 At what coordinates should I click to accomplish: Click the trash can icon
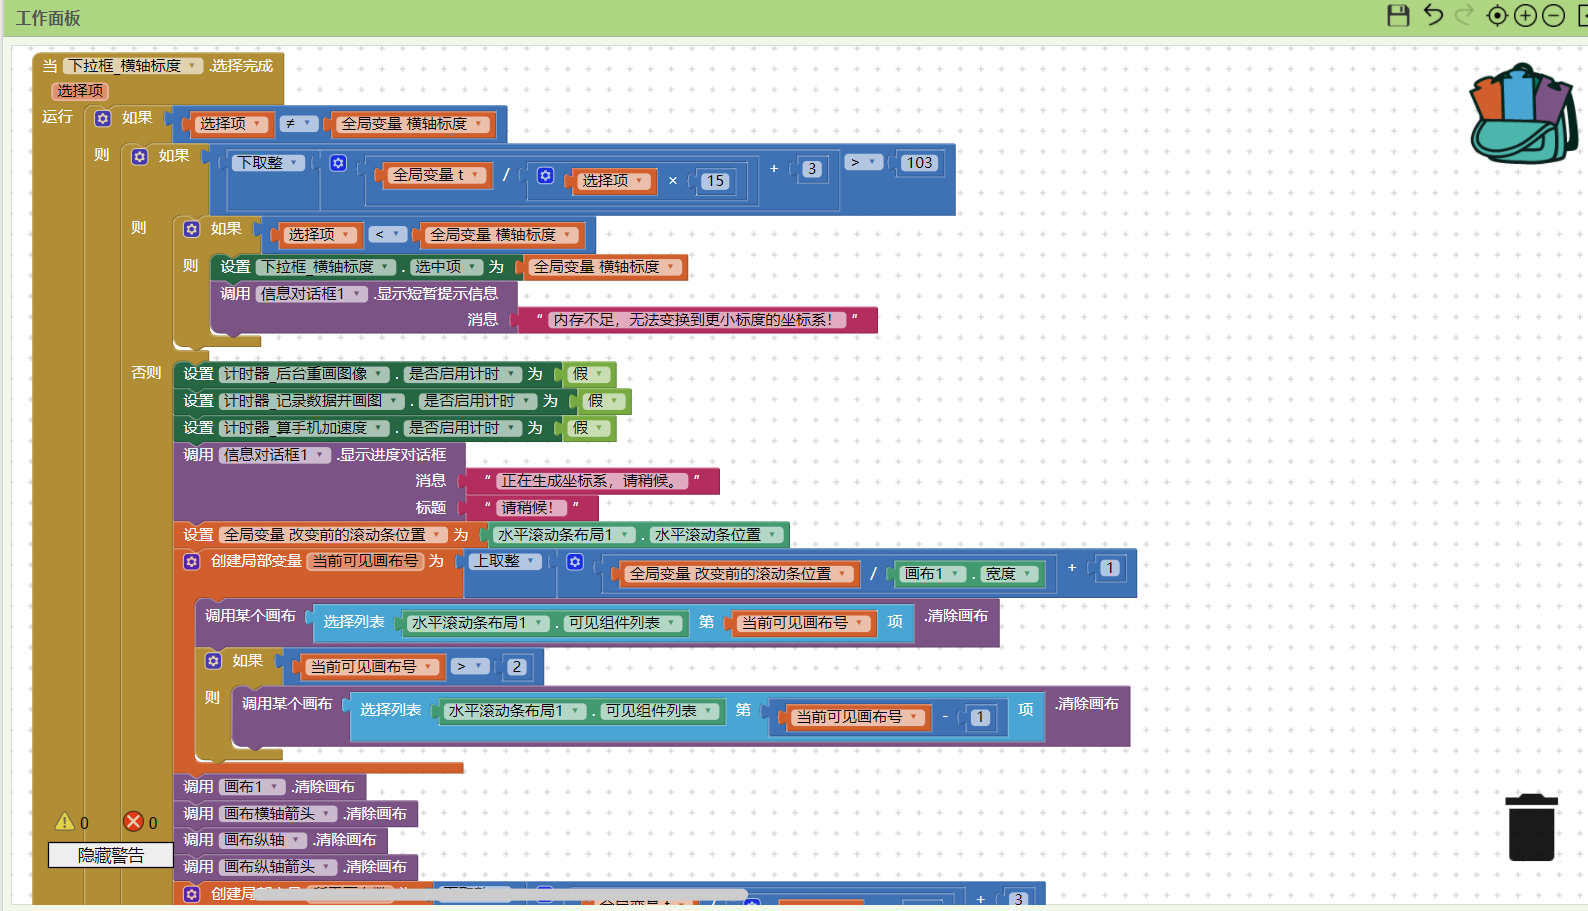click(1531, 827)
